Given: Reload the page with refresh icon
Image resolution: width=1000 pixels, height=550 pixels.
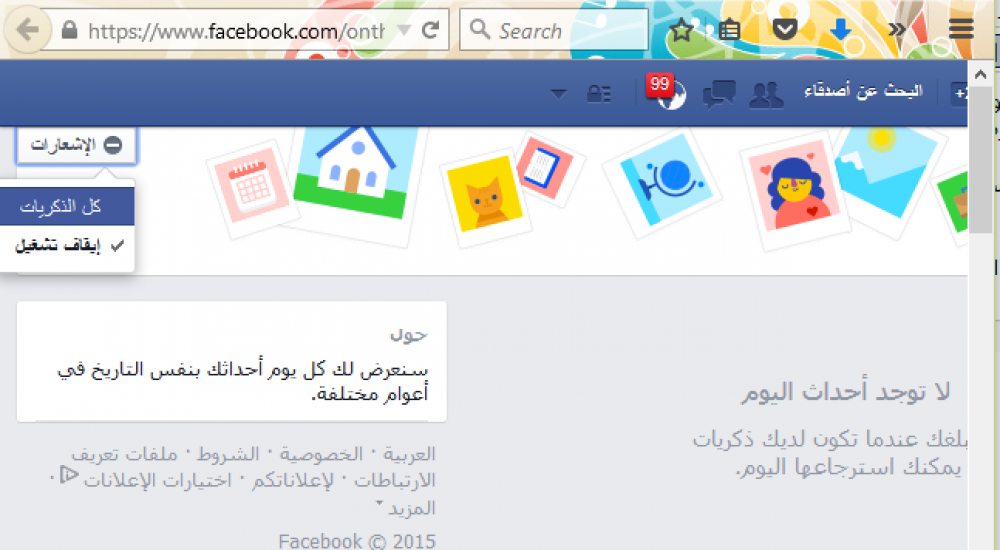Looking at the screenshot, I should [x=430, y=29].
